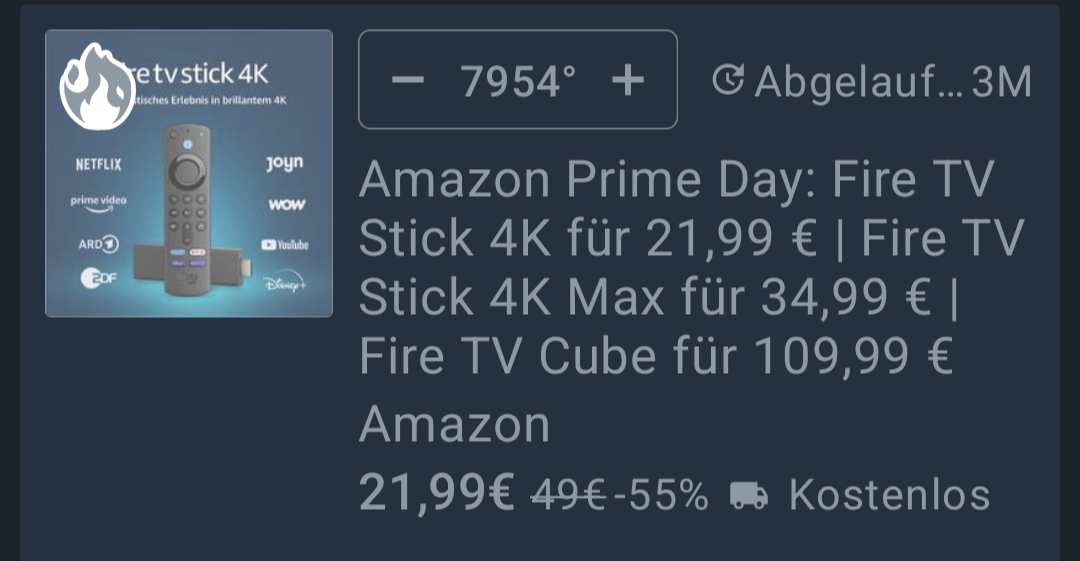Viewport: 1080px width, 561px height.
Task: Click the Disney+ logo in the thumbnail
Action: tap(284, 283)
